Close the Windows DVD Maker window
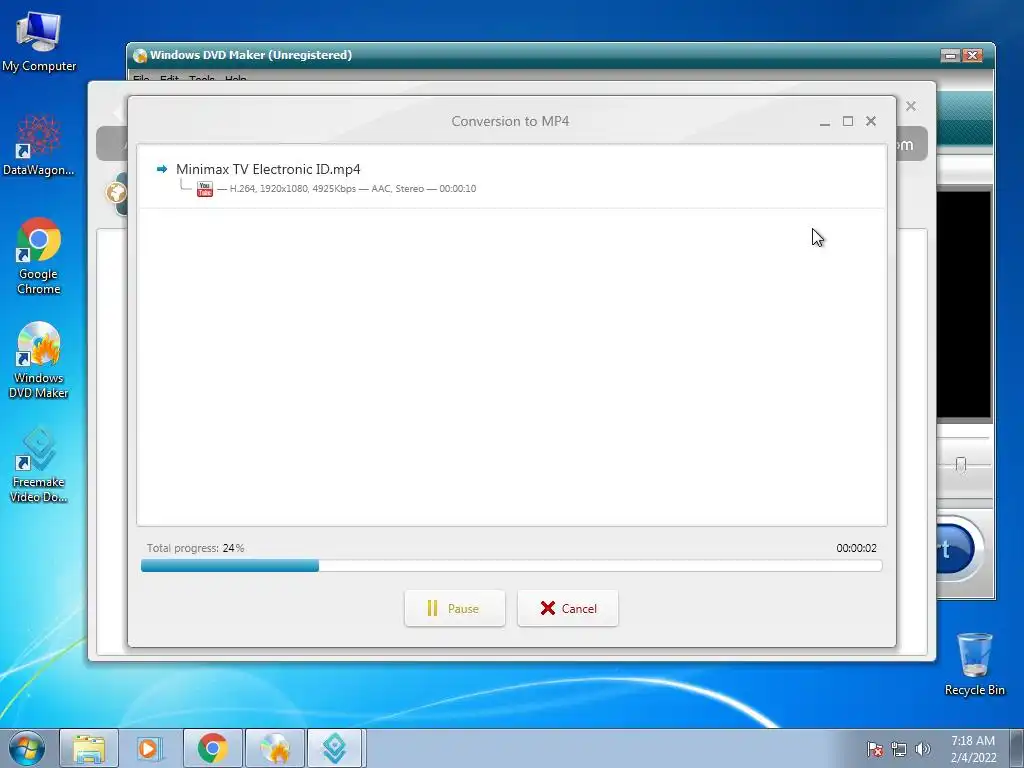Screen dimensions: 1024x768 (x=972, y=56)
